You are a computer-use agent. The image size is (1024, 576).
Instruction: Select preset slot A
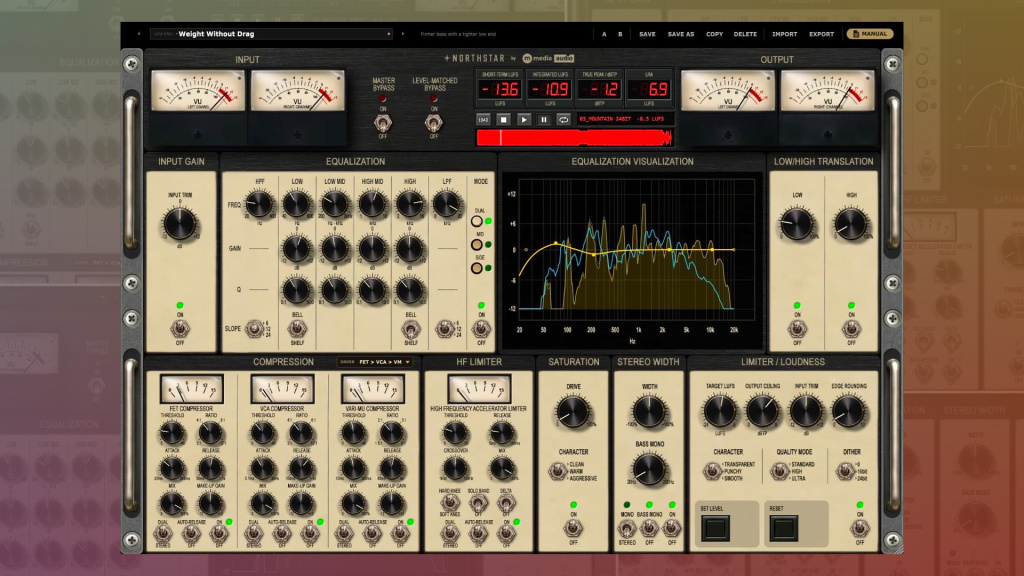603,34
